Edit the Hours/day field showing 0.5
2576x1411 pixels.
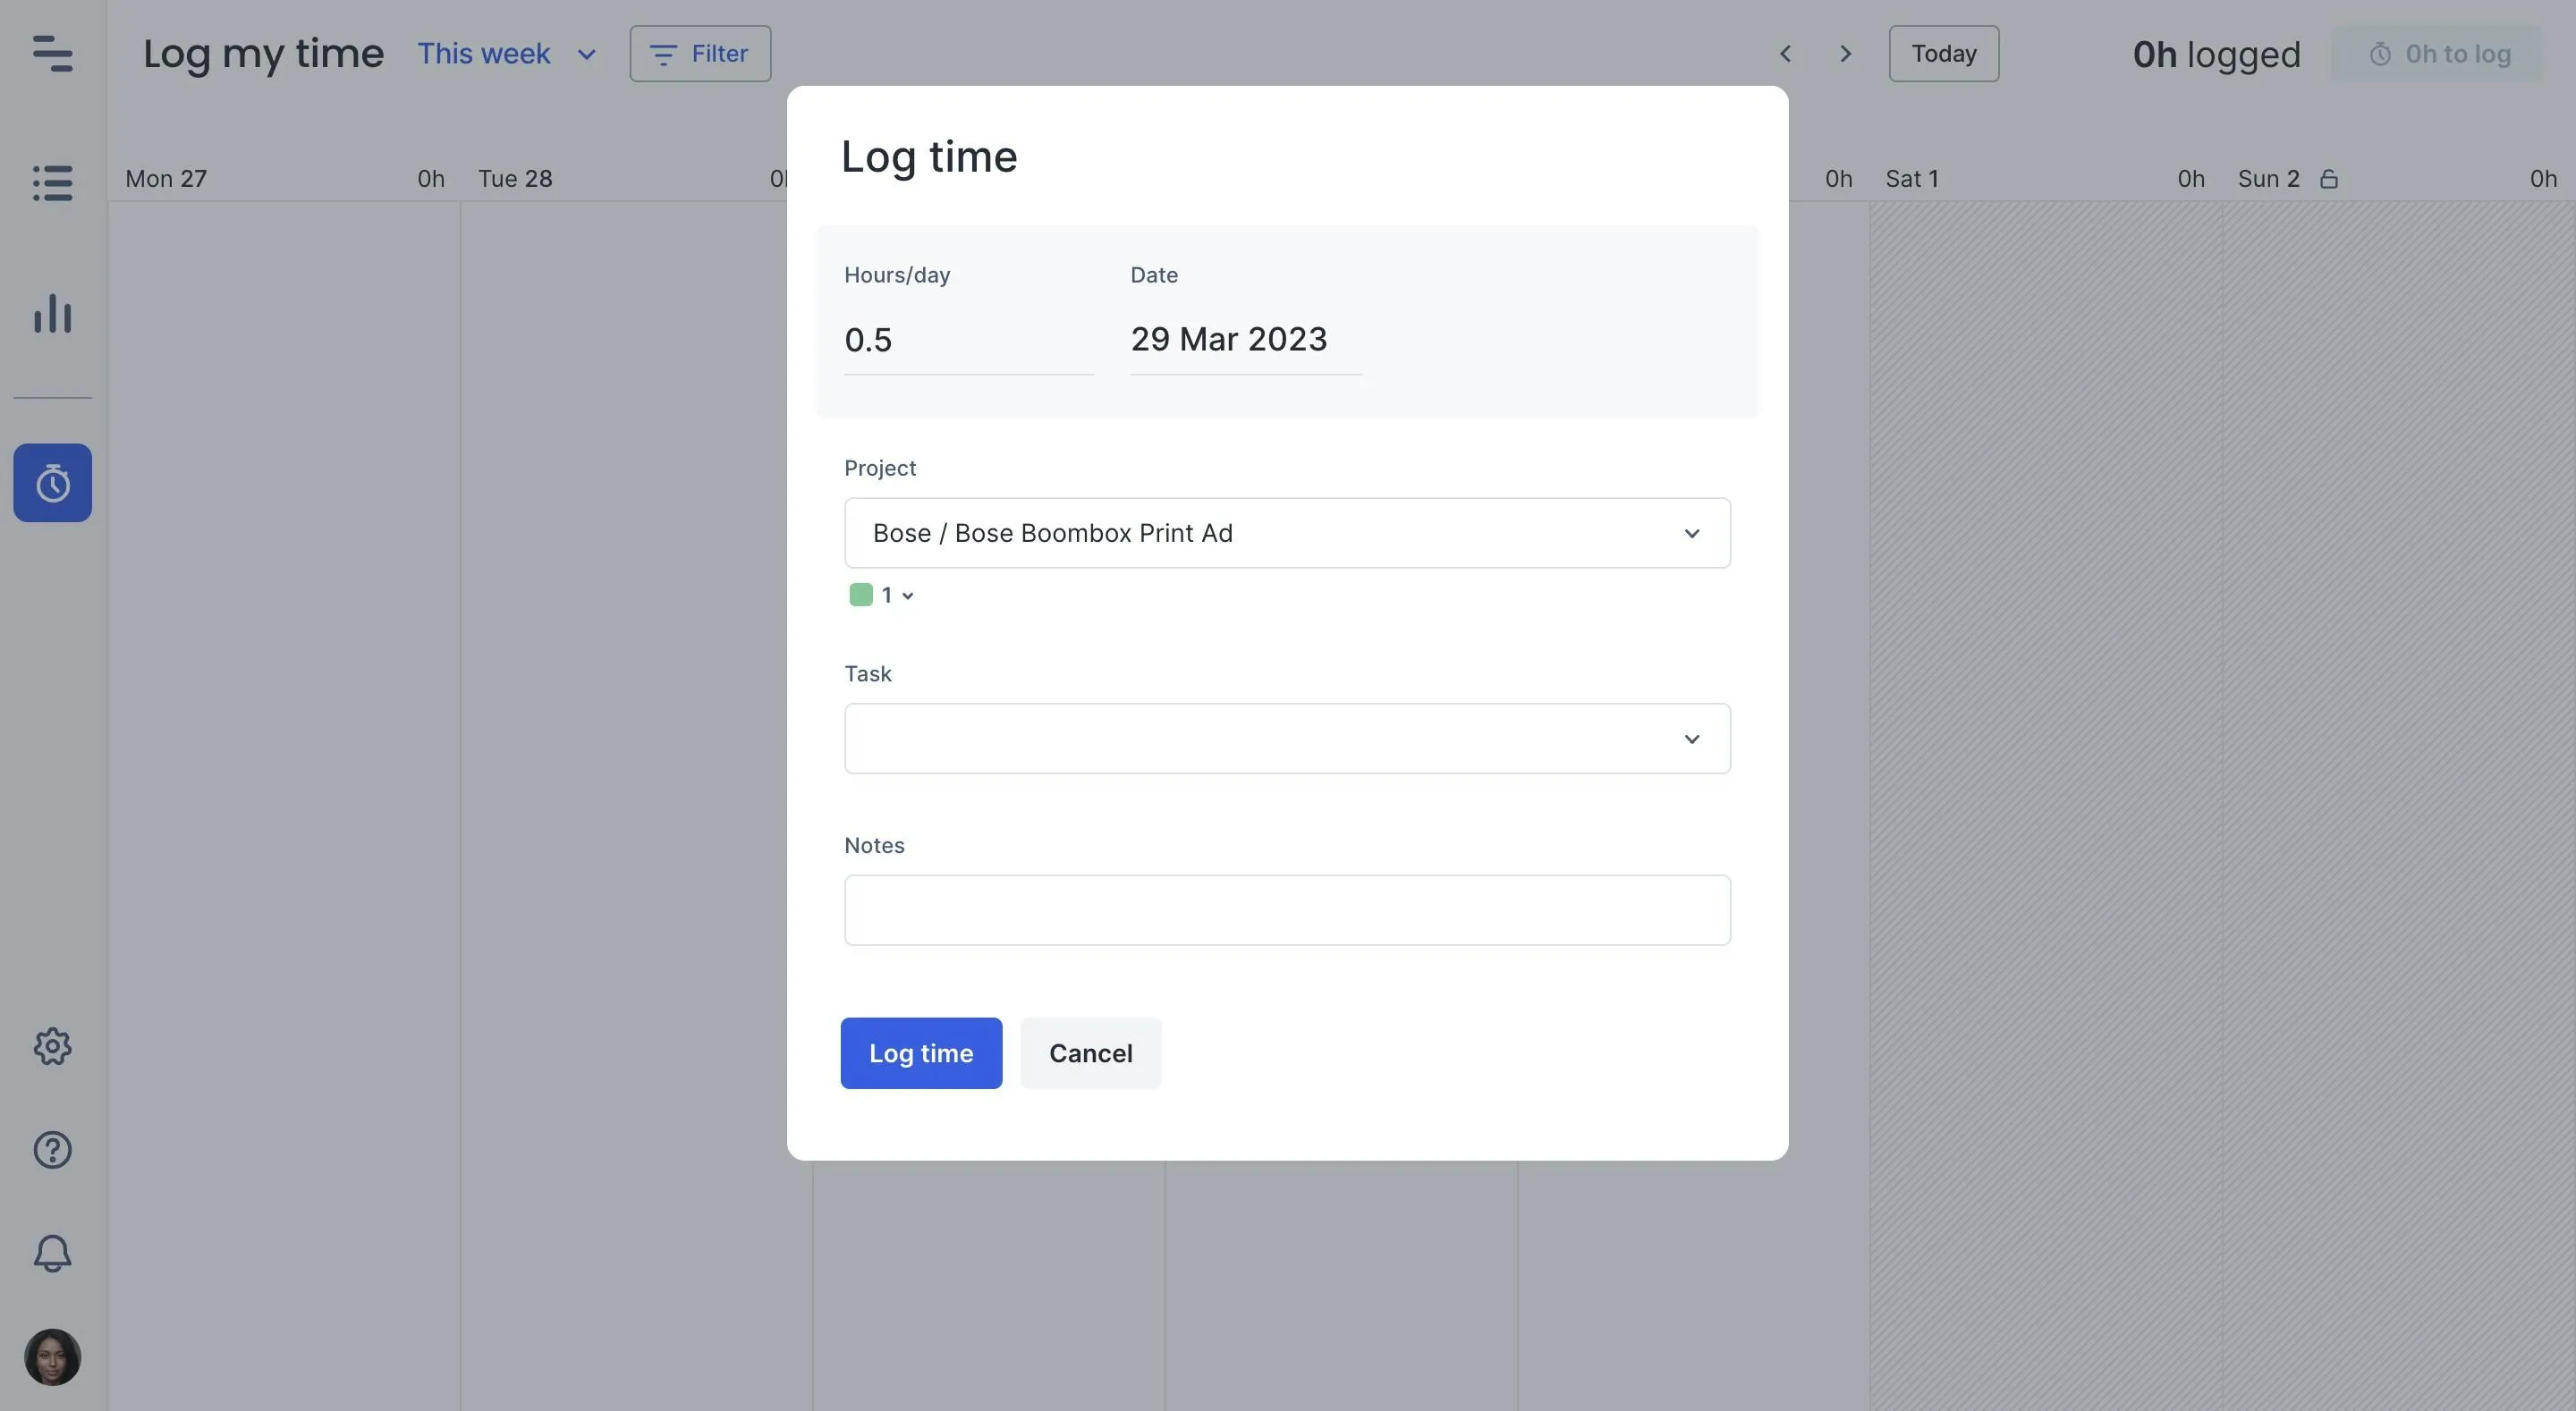969,341
